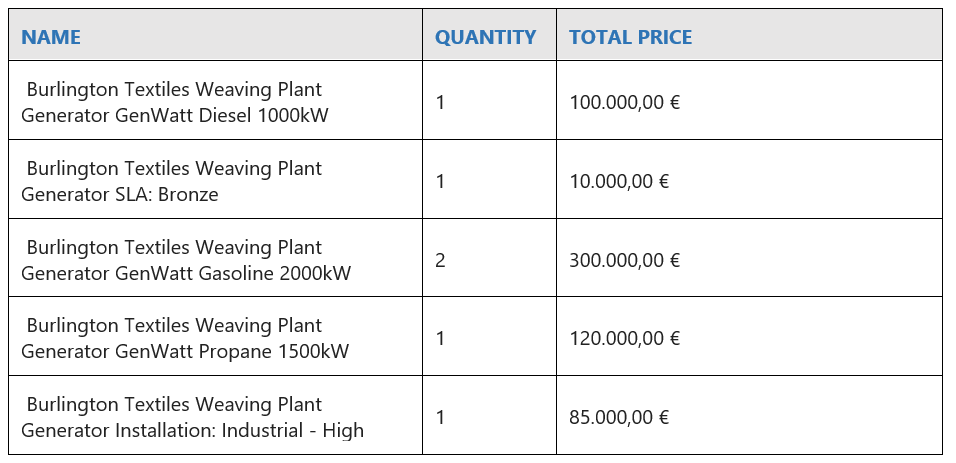Image resolution: width=956 pixels, height=463 pixels.
Task: Click the 85.000,00 € total price
Action: coord(619,417)
